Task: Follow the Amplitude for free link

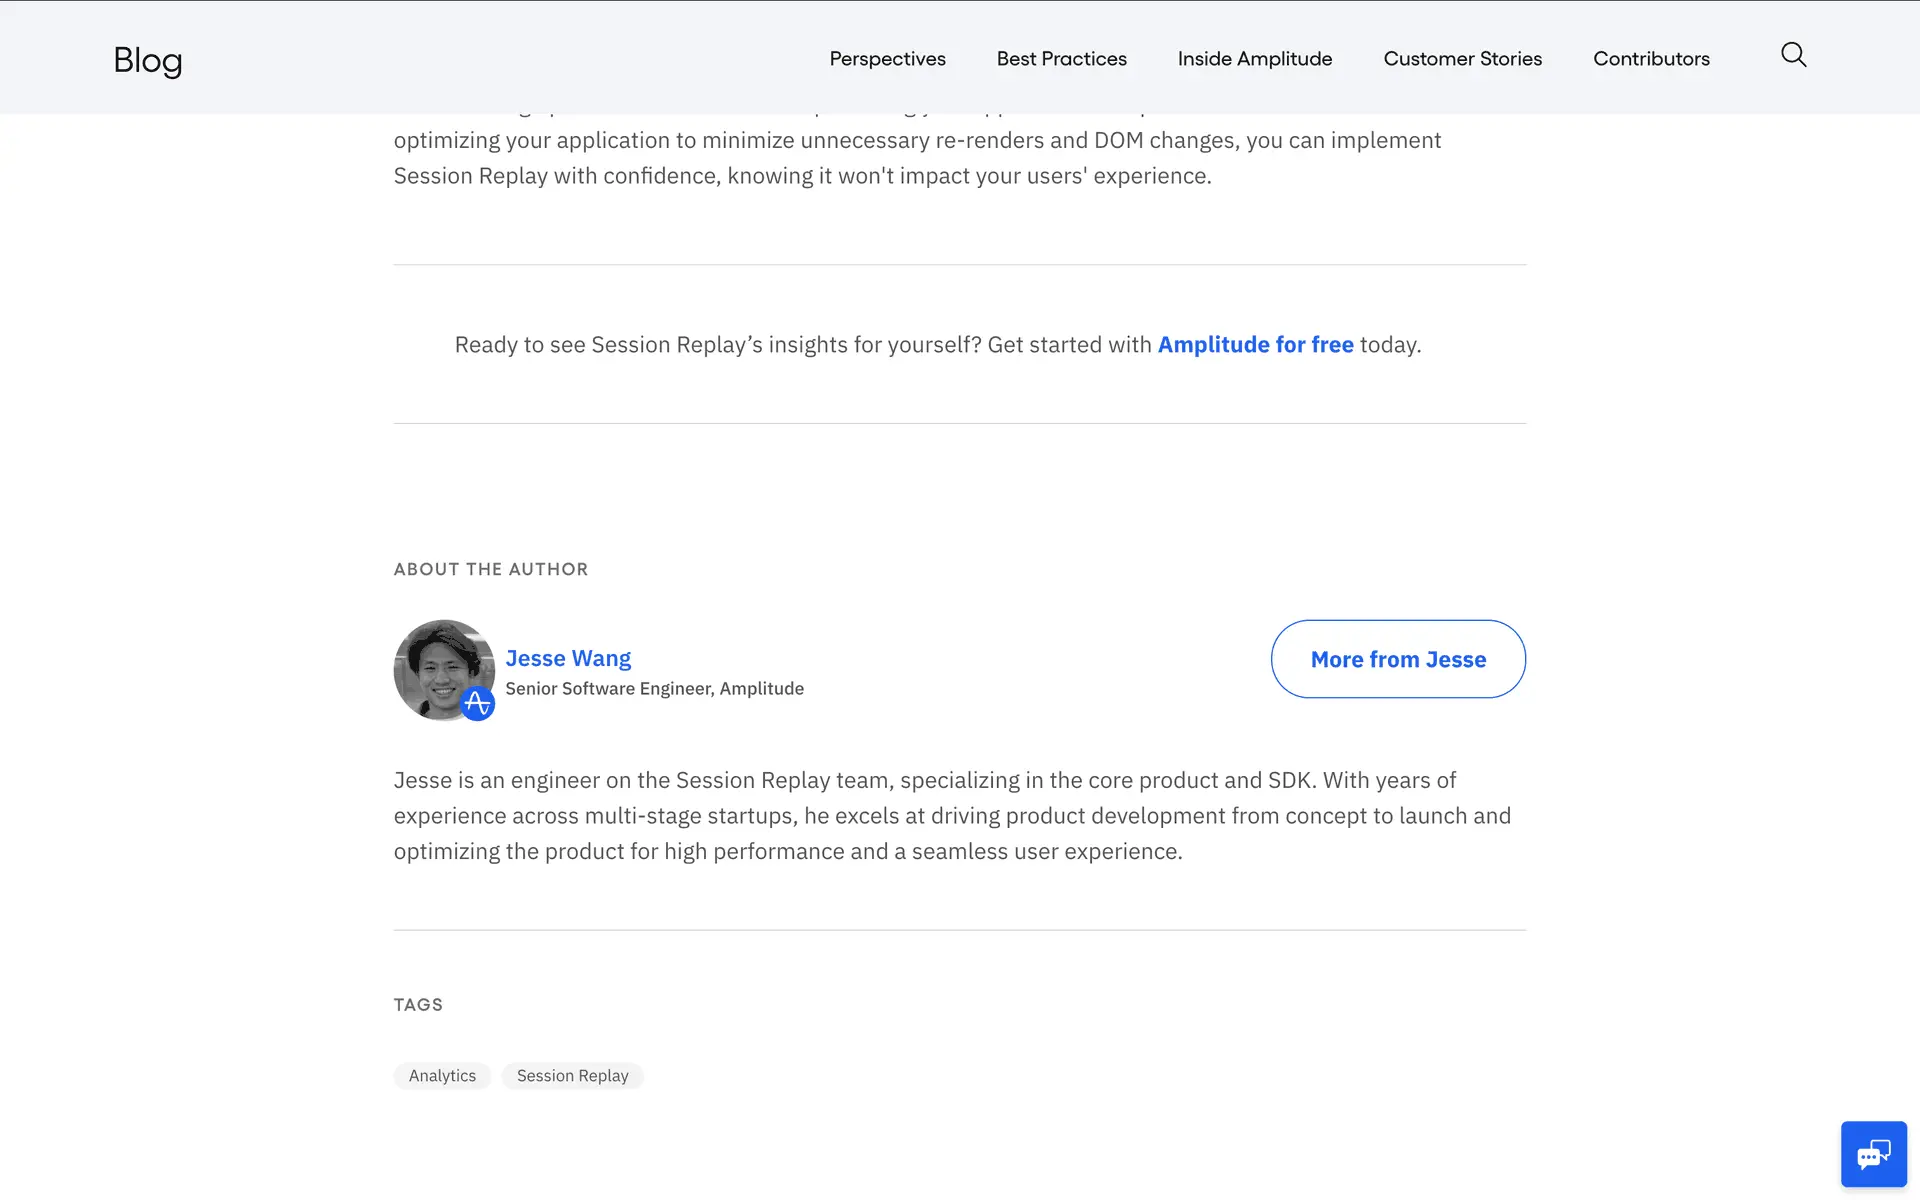Action: (1255, 345)
